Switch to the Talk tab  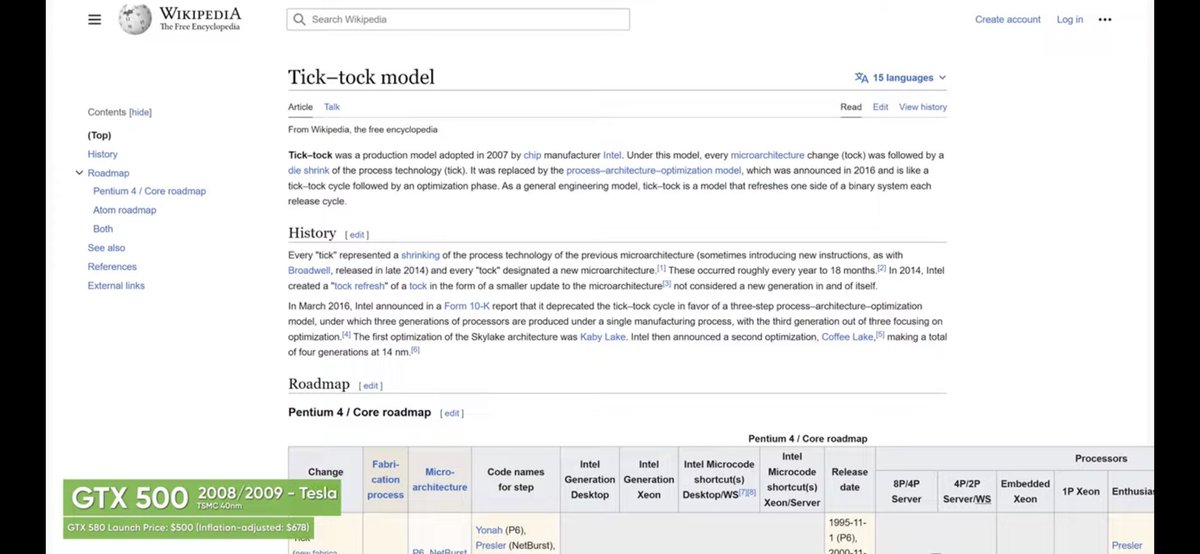[332, 107]
